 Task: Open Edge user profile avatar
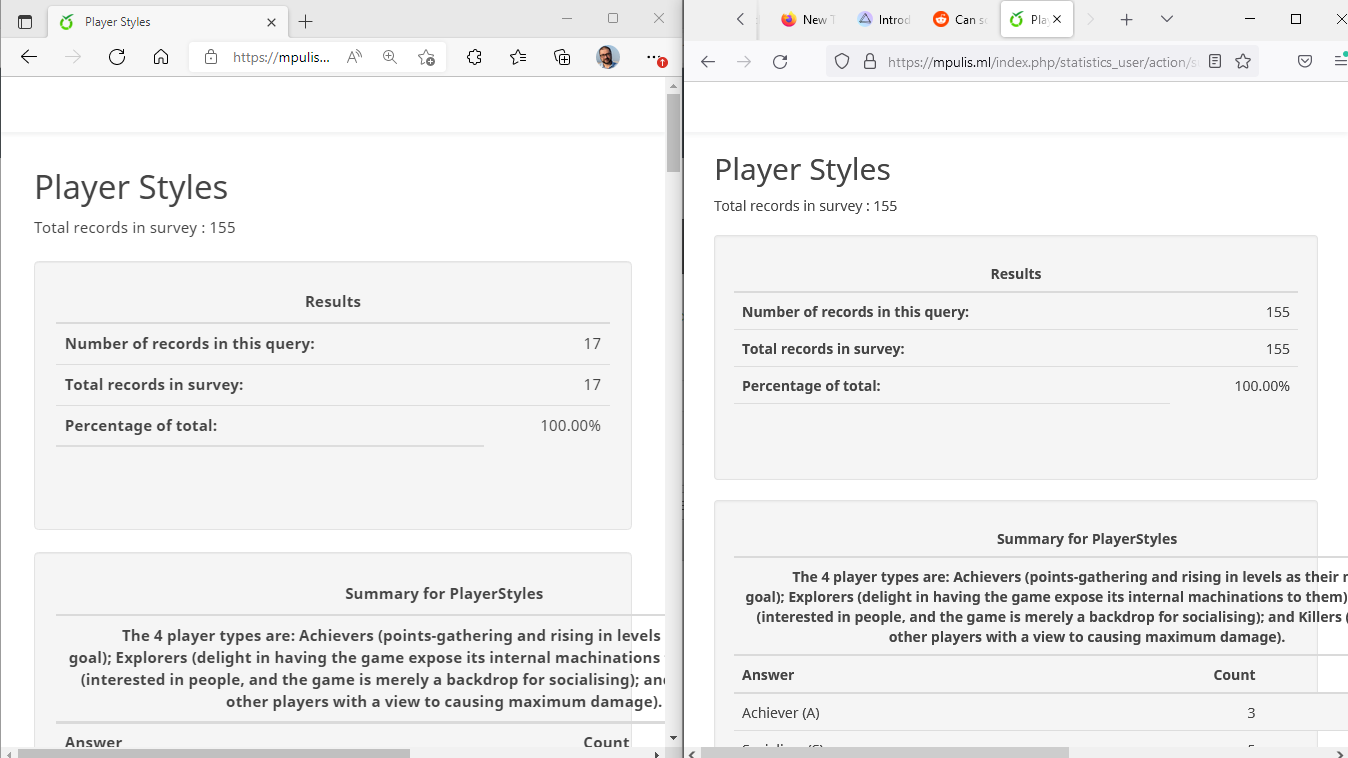[x=607, y=57]
